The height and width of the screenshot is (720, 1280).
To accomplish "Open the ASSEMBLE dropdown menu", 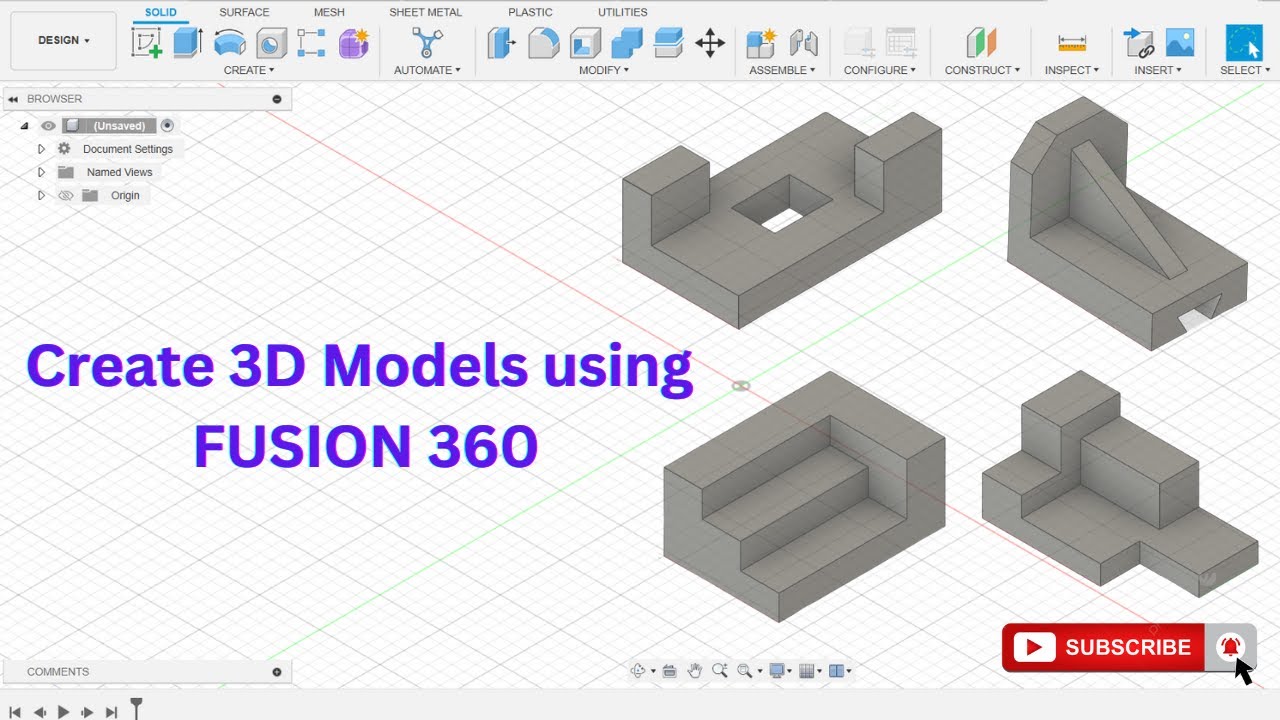I will tap(782, 70).
